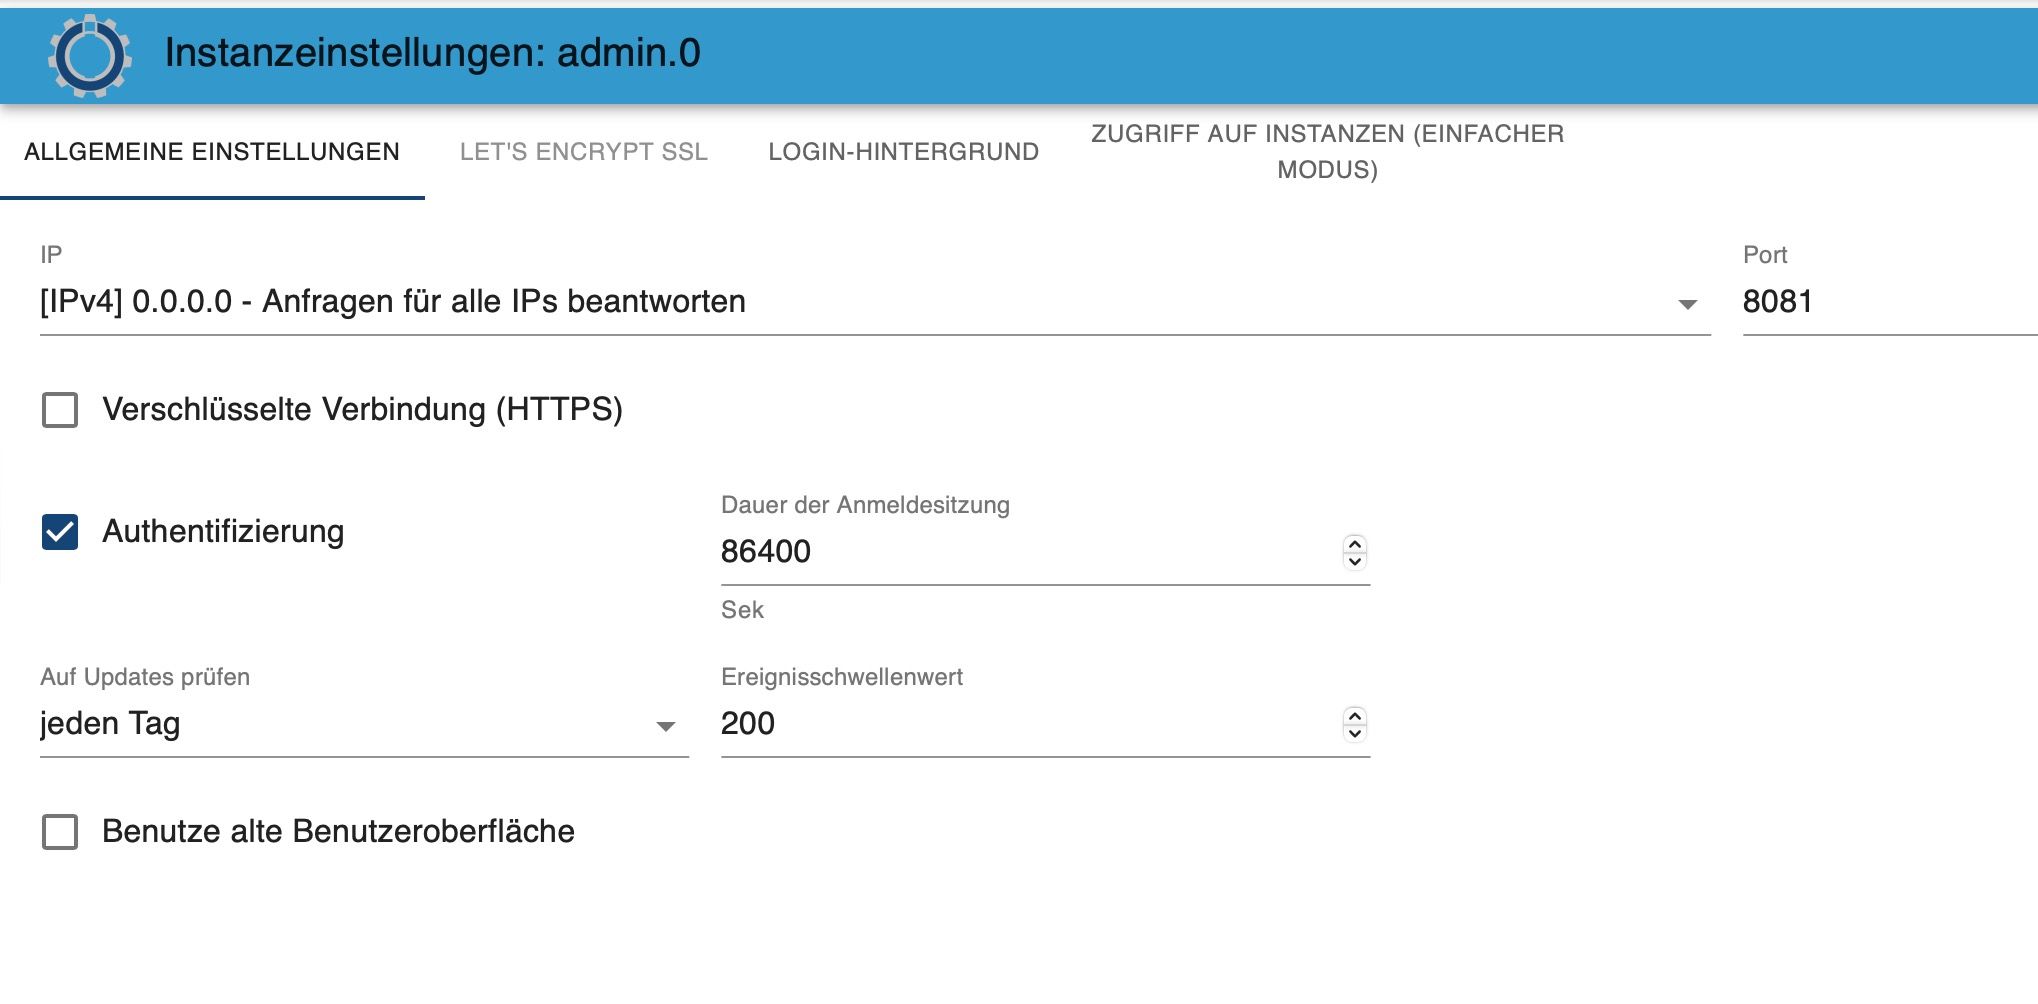
Task: Click the Dauer der Anmeldesitzung field
Action: pos(1020,552)
